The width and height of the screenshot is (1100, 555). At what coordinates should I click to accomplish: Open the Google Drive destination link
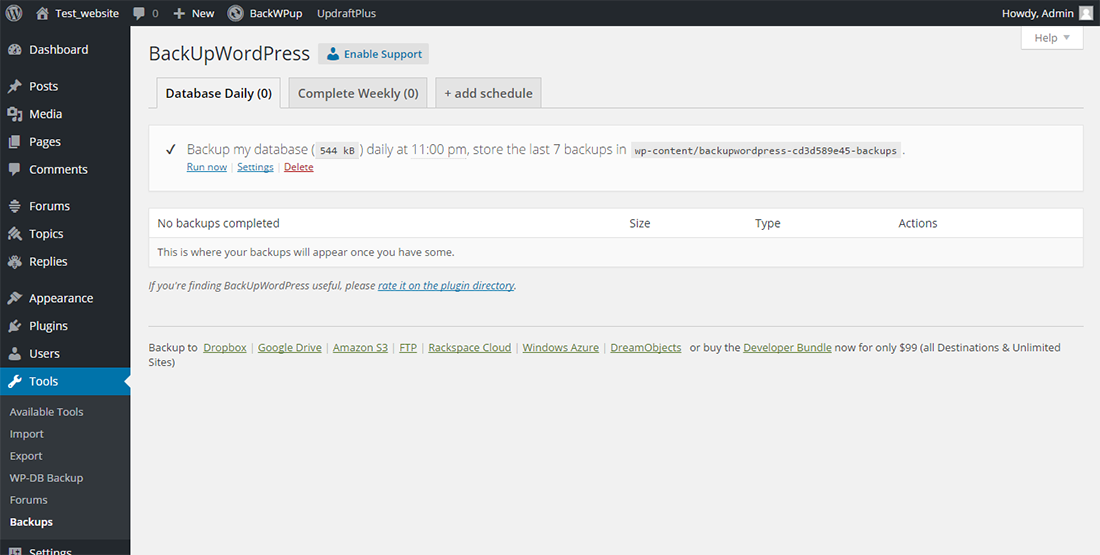[290, 347]
